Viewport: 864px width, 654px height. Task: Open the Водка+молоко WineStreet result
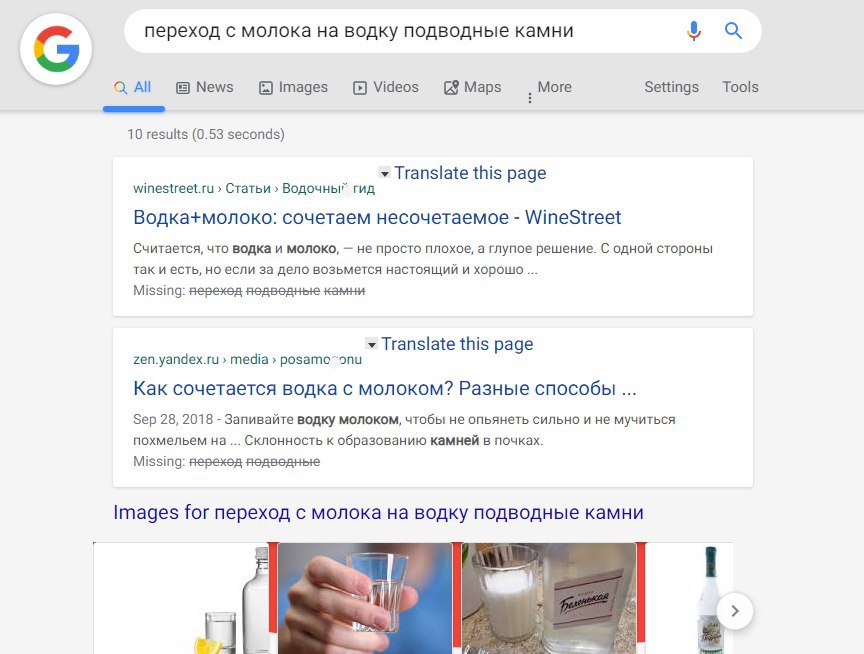377,218
